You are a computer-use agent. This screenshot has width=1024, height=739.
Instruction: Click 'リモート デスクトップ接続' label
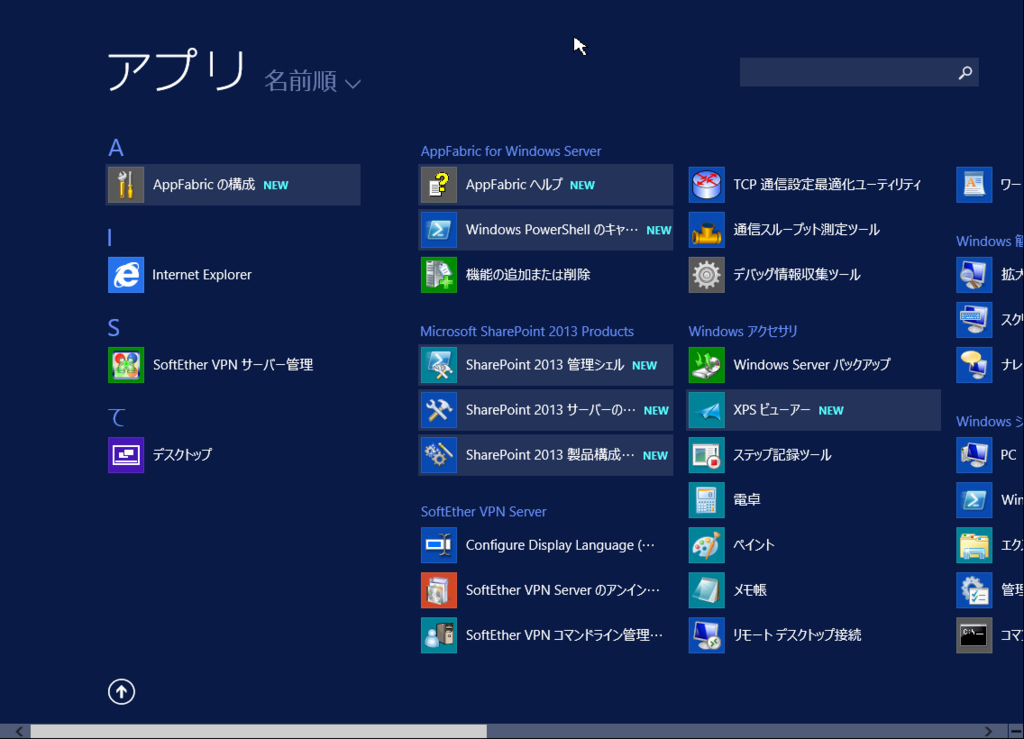tap(797, 635)
